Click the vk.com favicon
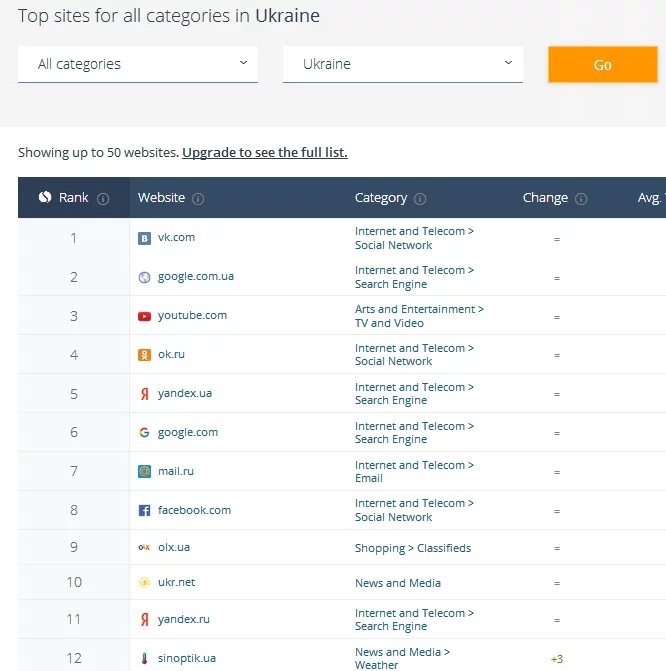666x671 pixels. pyautogui.click(x=145, y=238)
